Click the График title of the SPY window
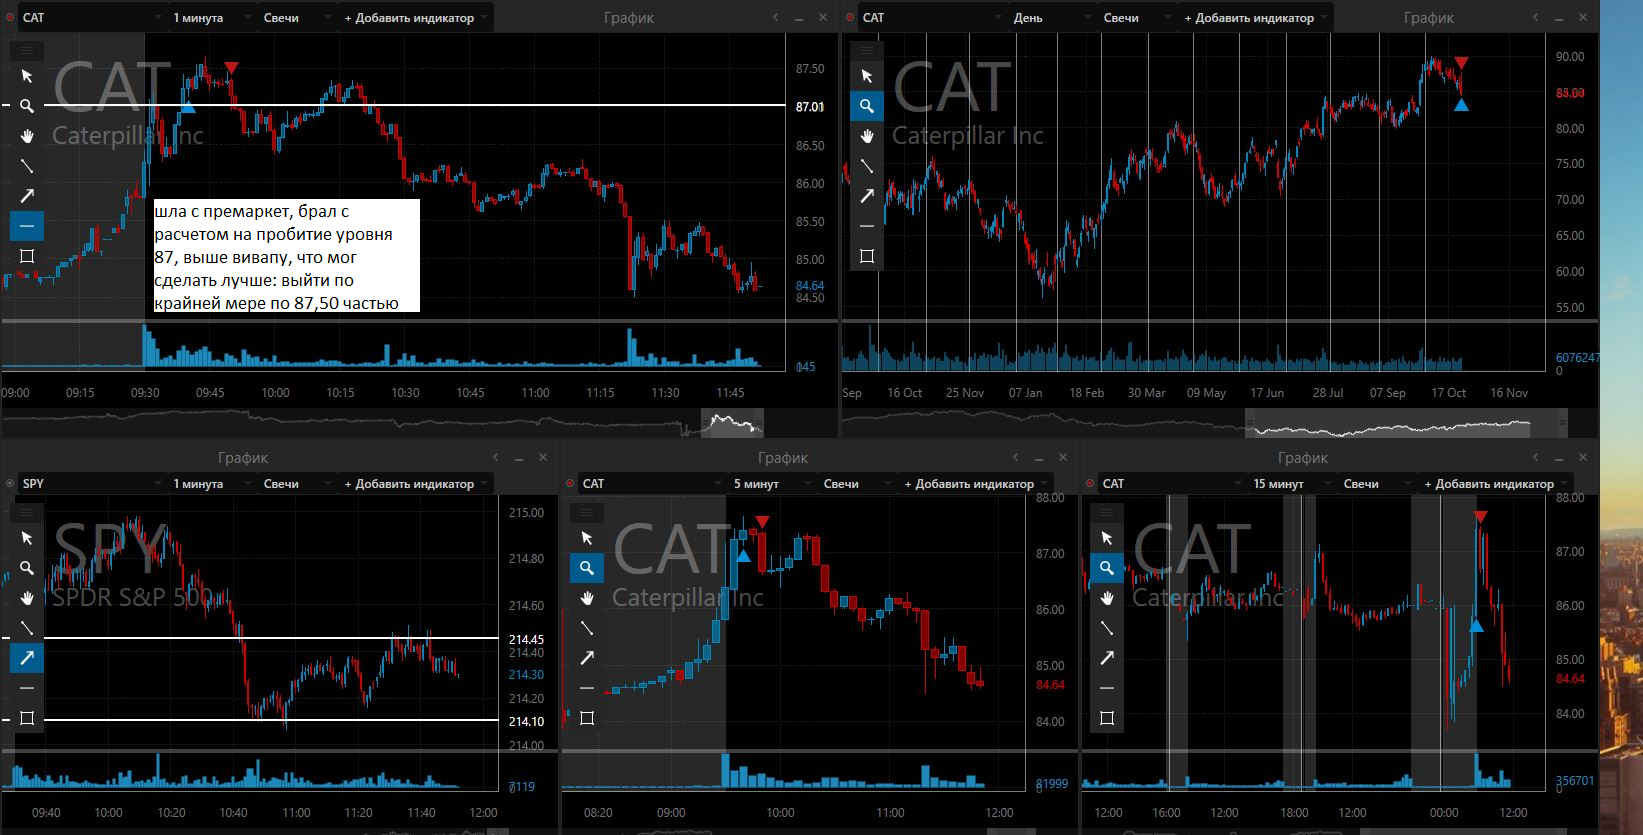The image size is (1643, 835). pyautogui.click(x=243, y=458)
